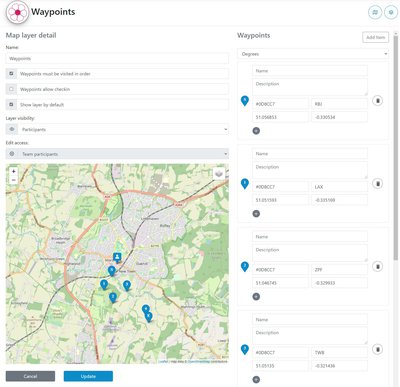400x387 pixels.
Task: Click the Description box of RBJ waypoint
Action: [x=310, y=87]
